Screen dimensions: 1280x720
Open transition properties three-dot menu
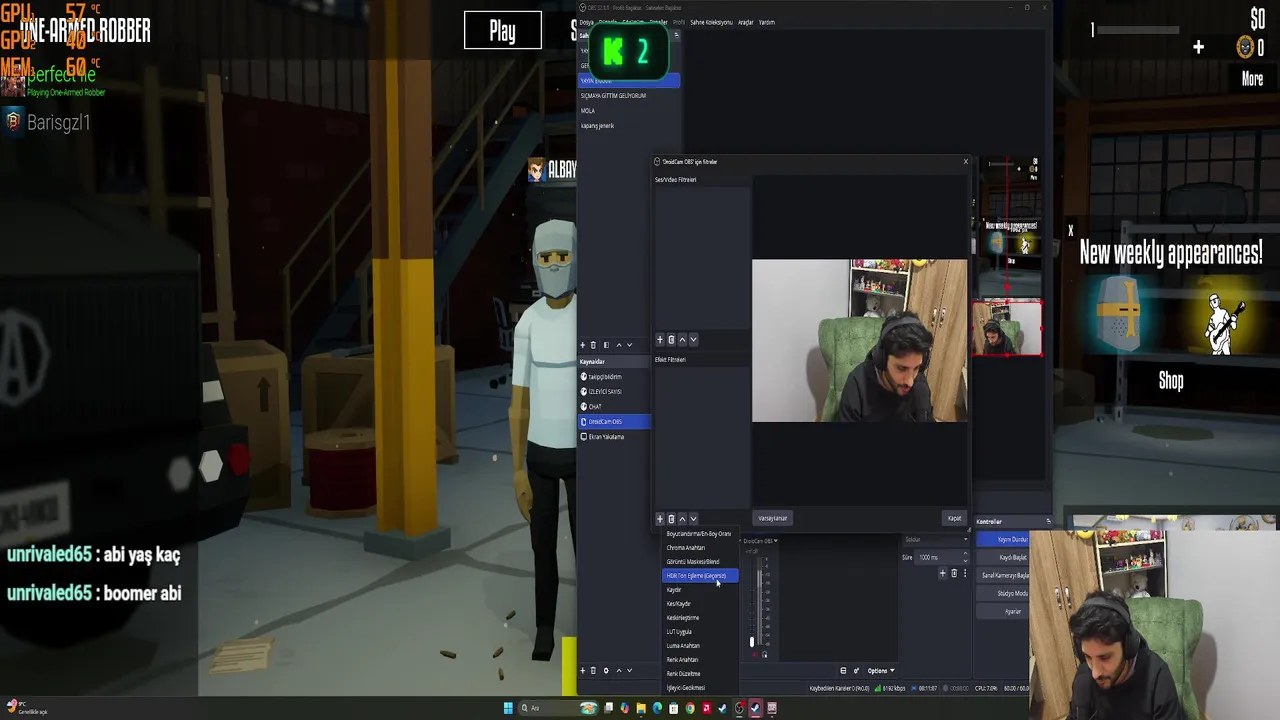tap(965, 573)
